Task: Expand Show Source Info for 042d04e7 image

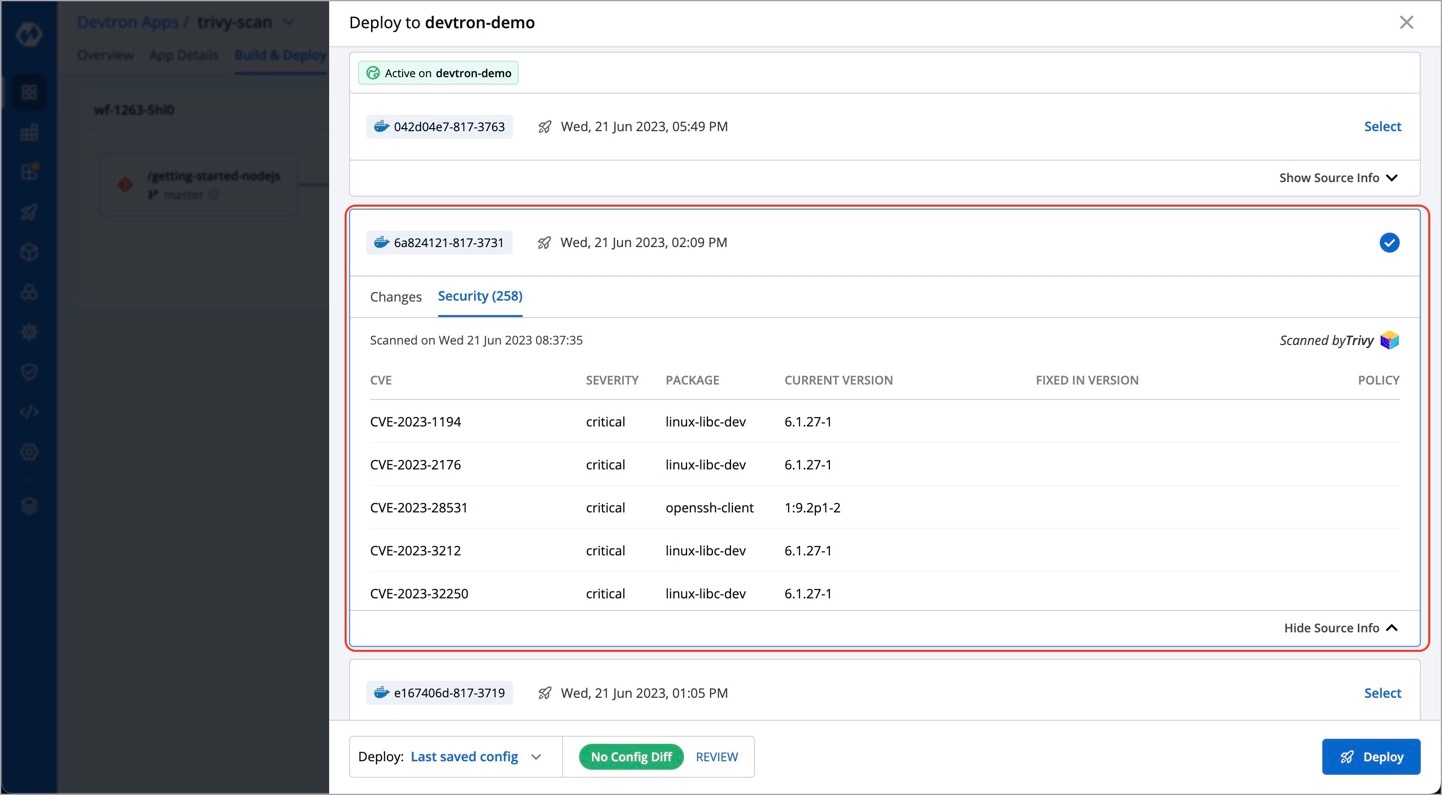Action: pos(1338,178)
